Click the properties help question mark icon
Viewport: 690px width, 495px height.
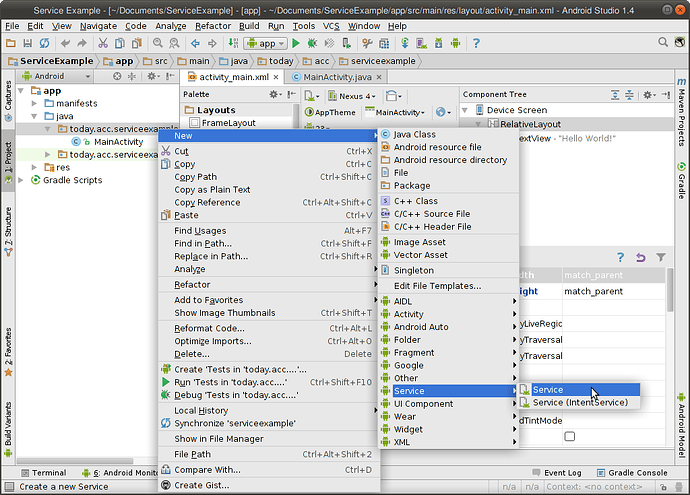(x=620, y=257)
